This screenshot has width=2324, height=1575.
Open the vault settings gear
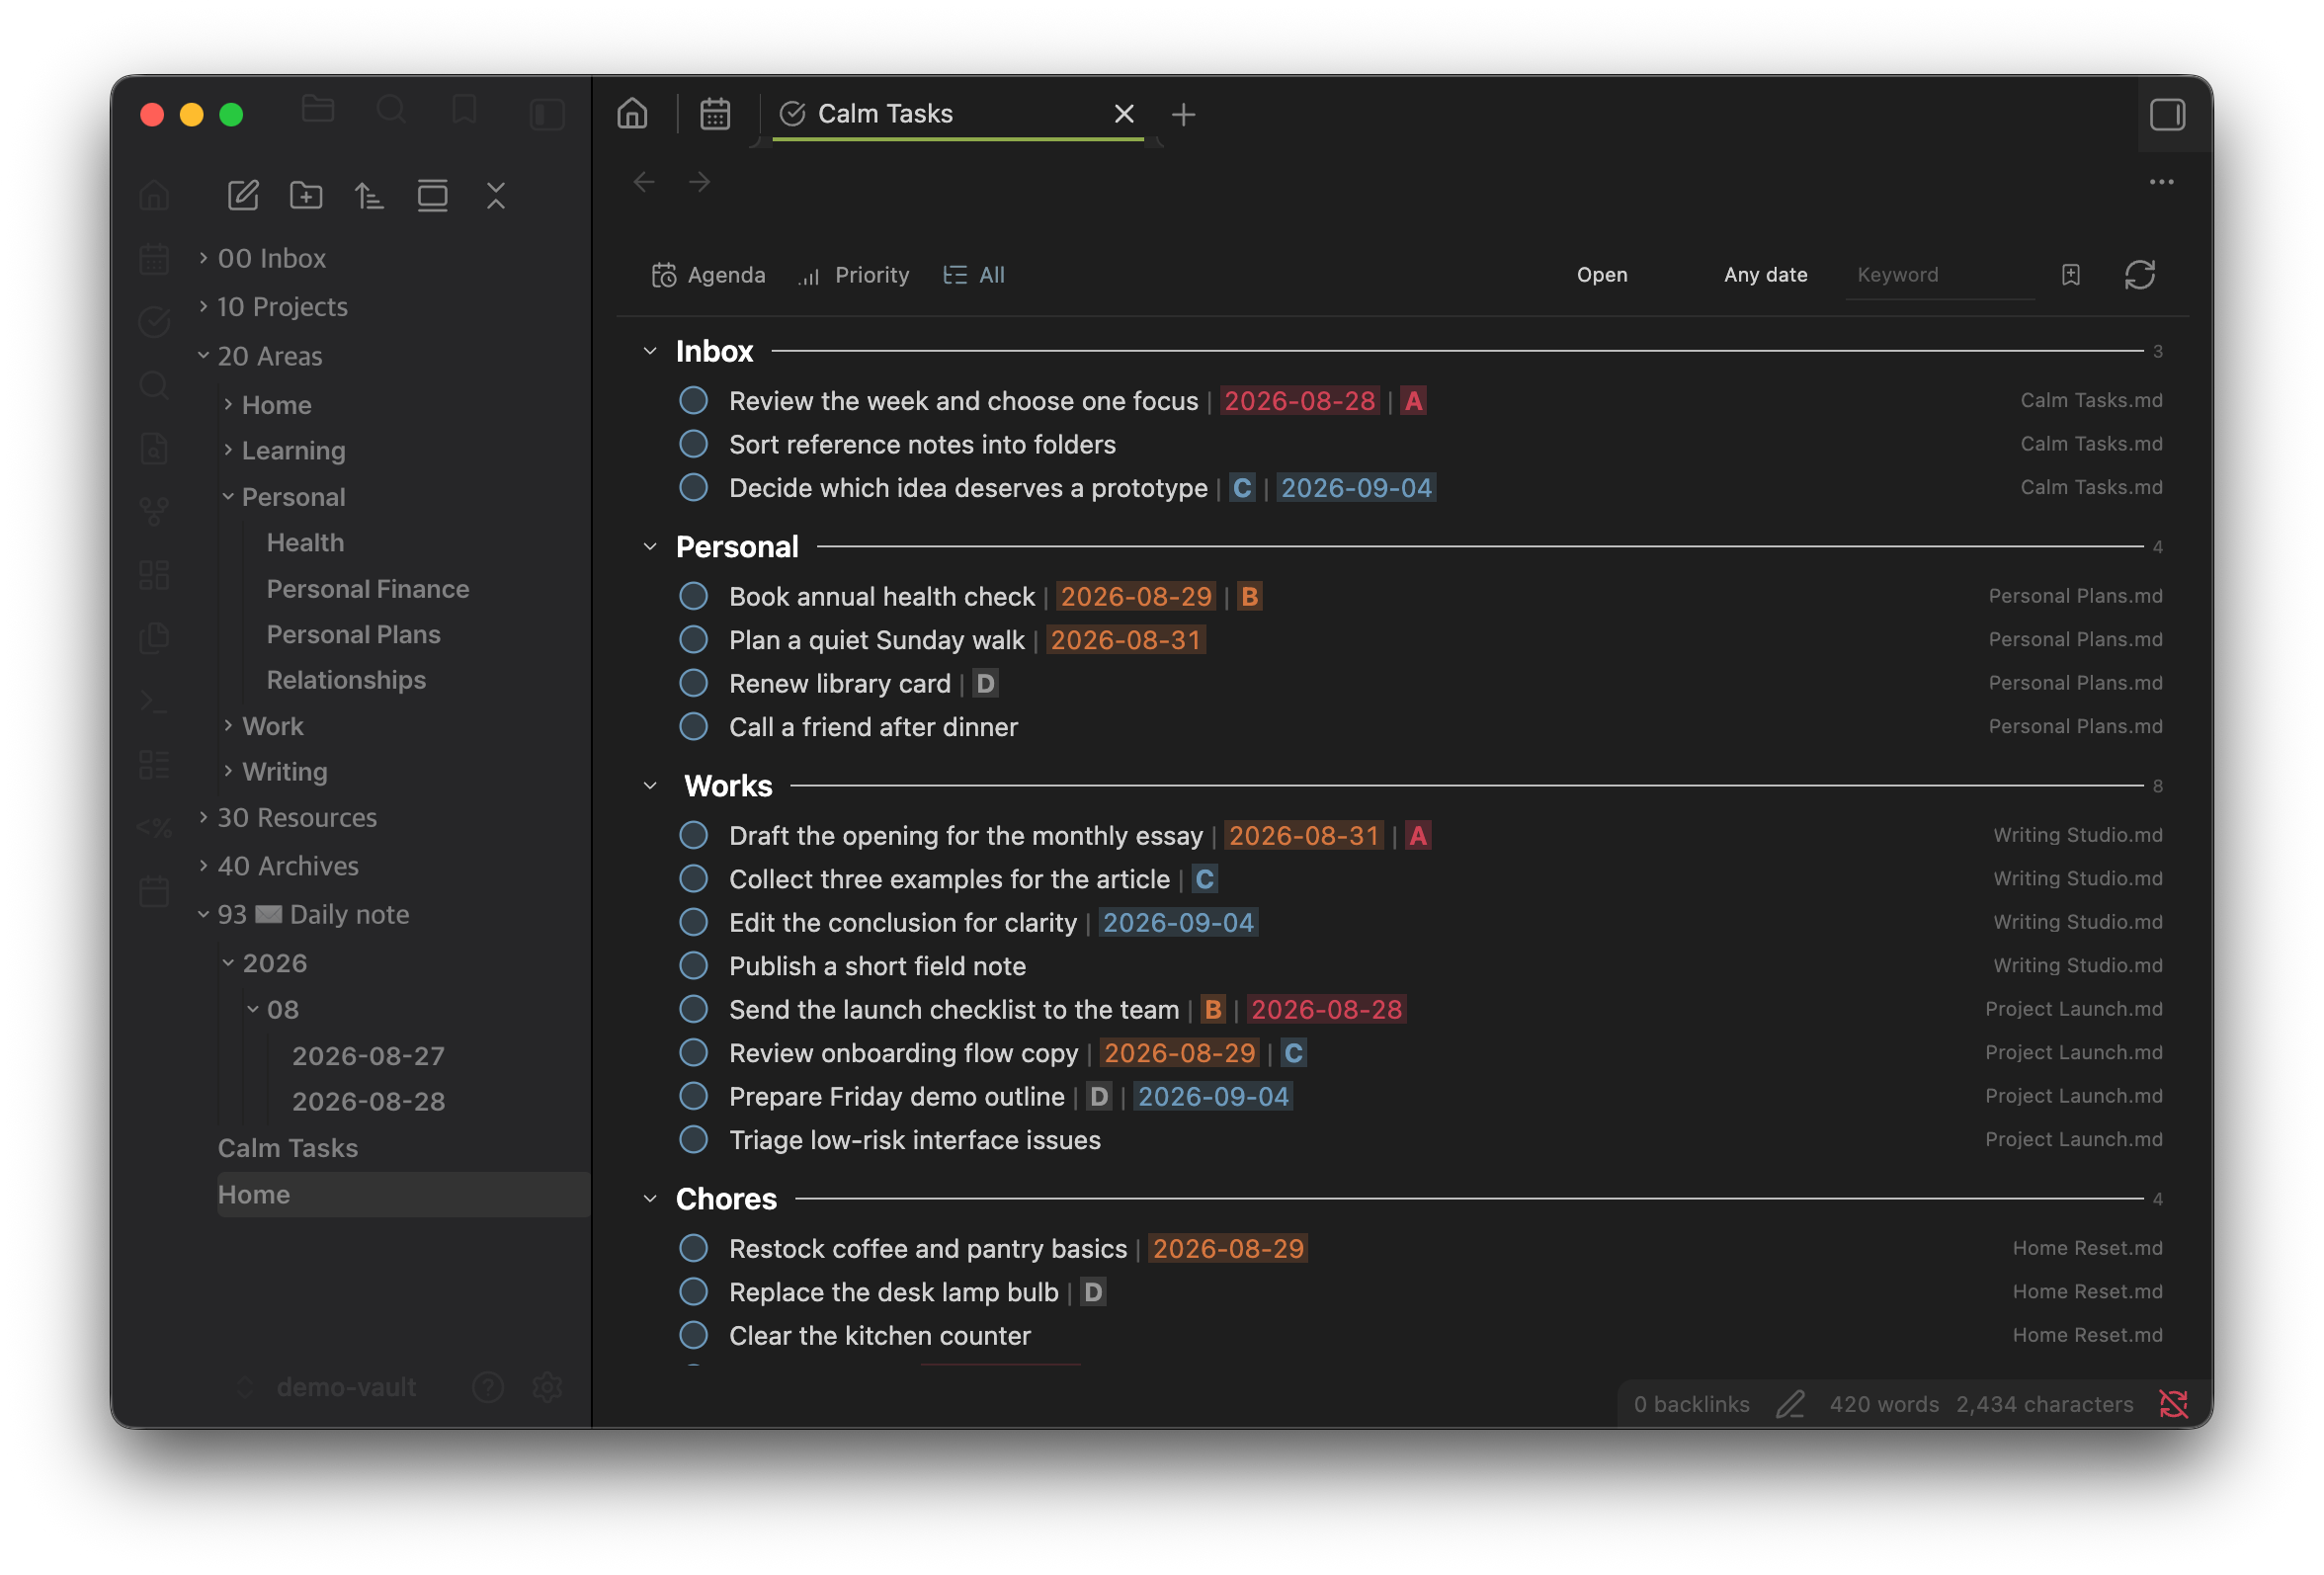click(547, 1387)
